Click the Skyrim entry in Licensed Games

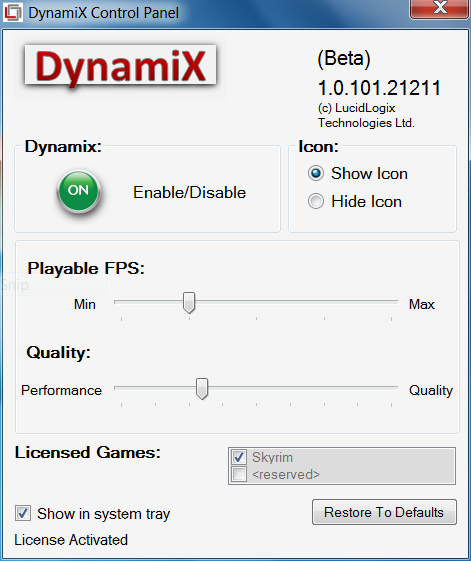click(272, 457)
